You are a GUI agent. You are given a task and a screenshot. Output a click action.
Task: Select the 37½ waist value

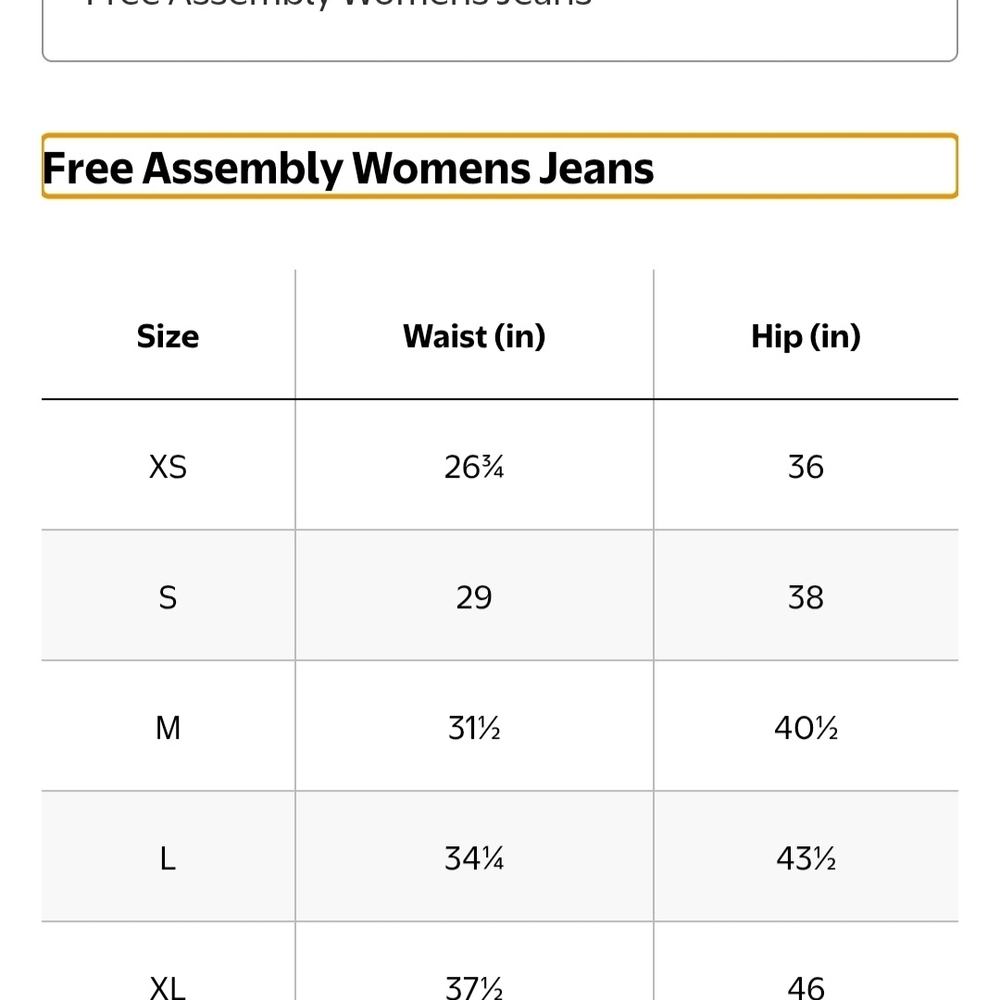coord(474,988)
